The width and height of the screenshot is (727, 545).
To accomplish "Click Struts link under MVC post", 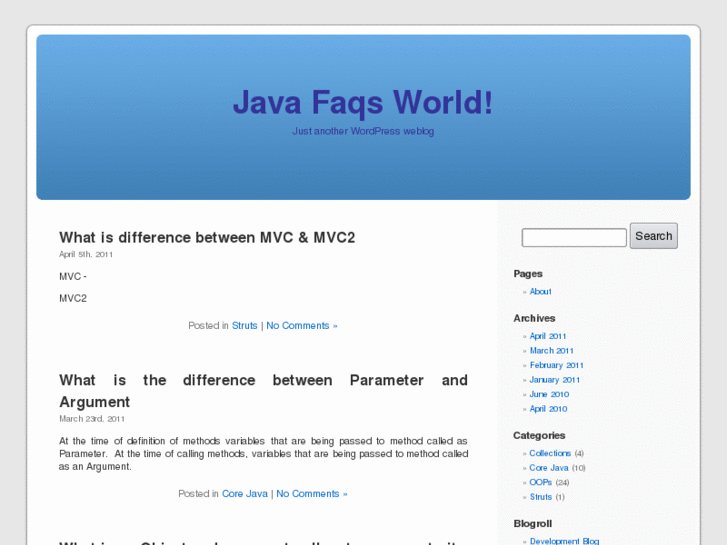I will (244, 326).
